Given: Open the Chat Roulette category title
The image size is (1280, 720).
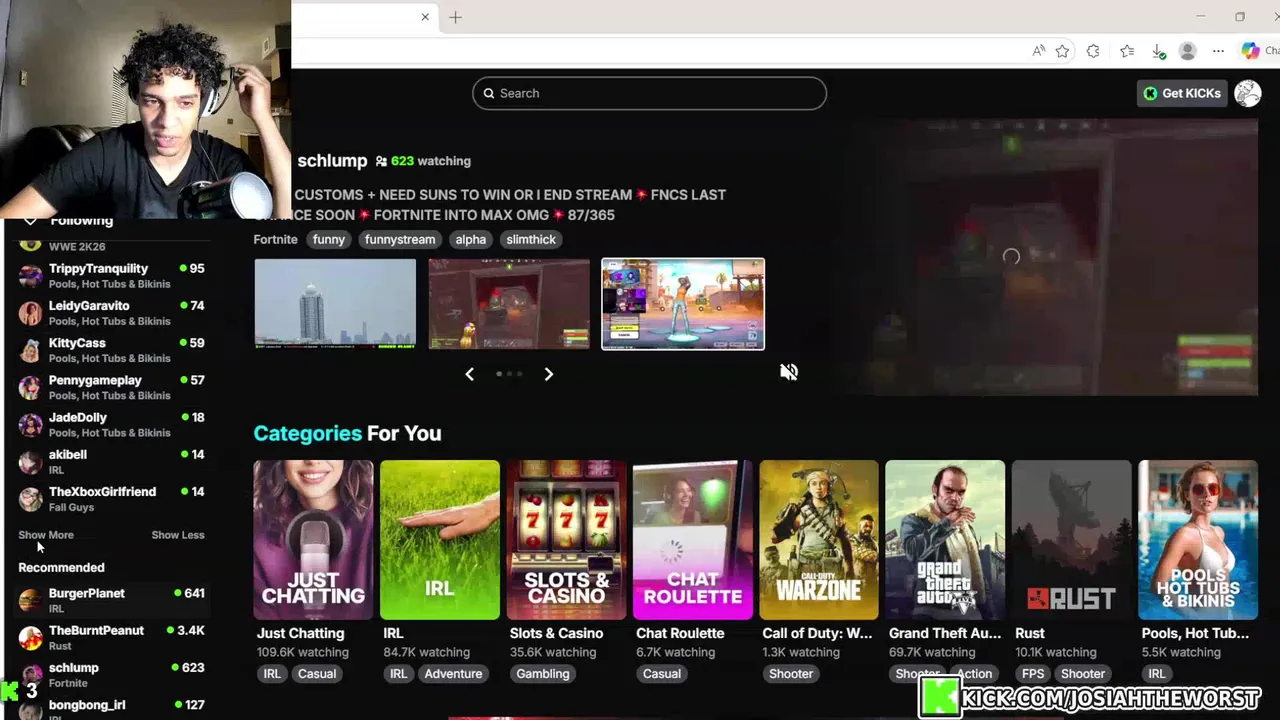Looking at the screenshot, I should click(680, 633).
